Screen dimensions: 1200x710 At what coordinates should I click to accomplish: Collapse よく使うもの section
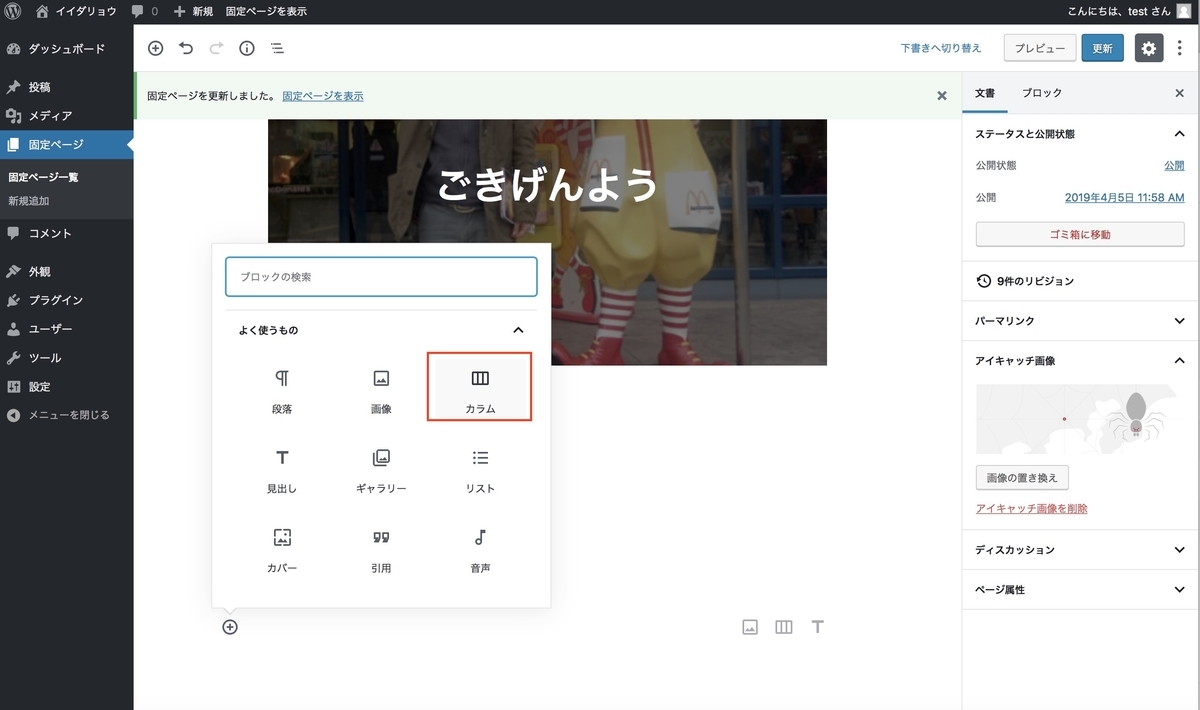tap(381, 330)
